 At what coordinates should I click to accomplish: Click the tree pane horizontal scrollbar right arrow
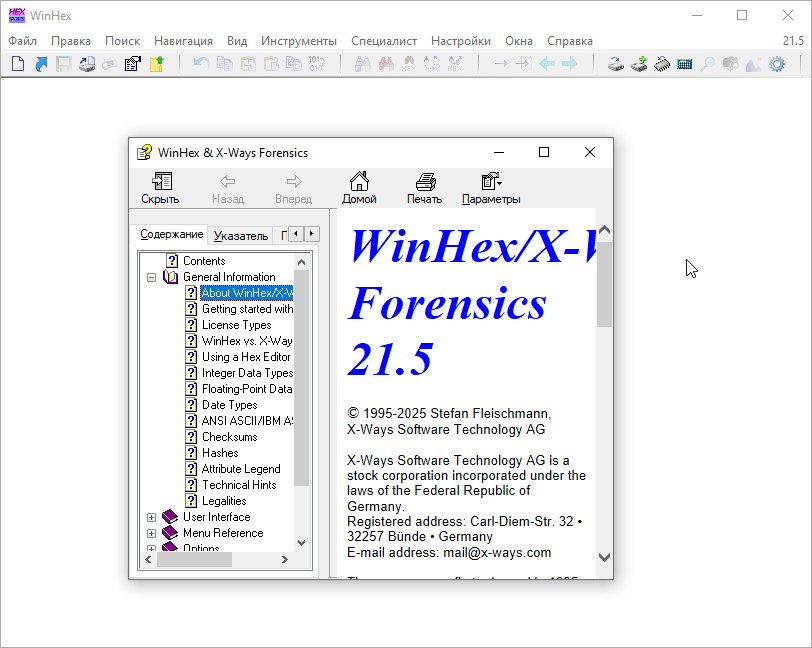pos(284,560)
